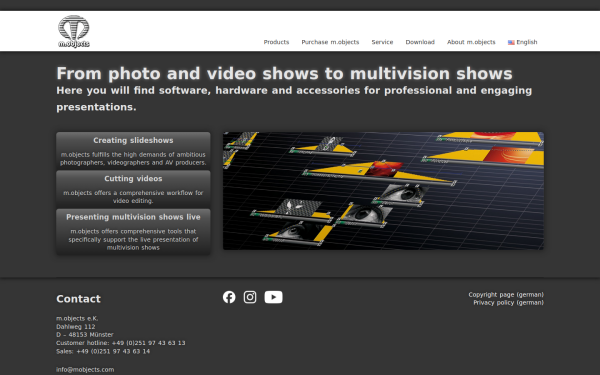
Task: Open Privacy policy (german) link
Action: click(x=508, y=303)
